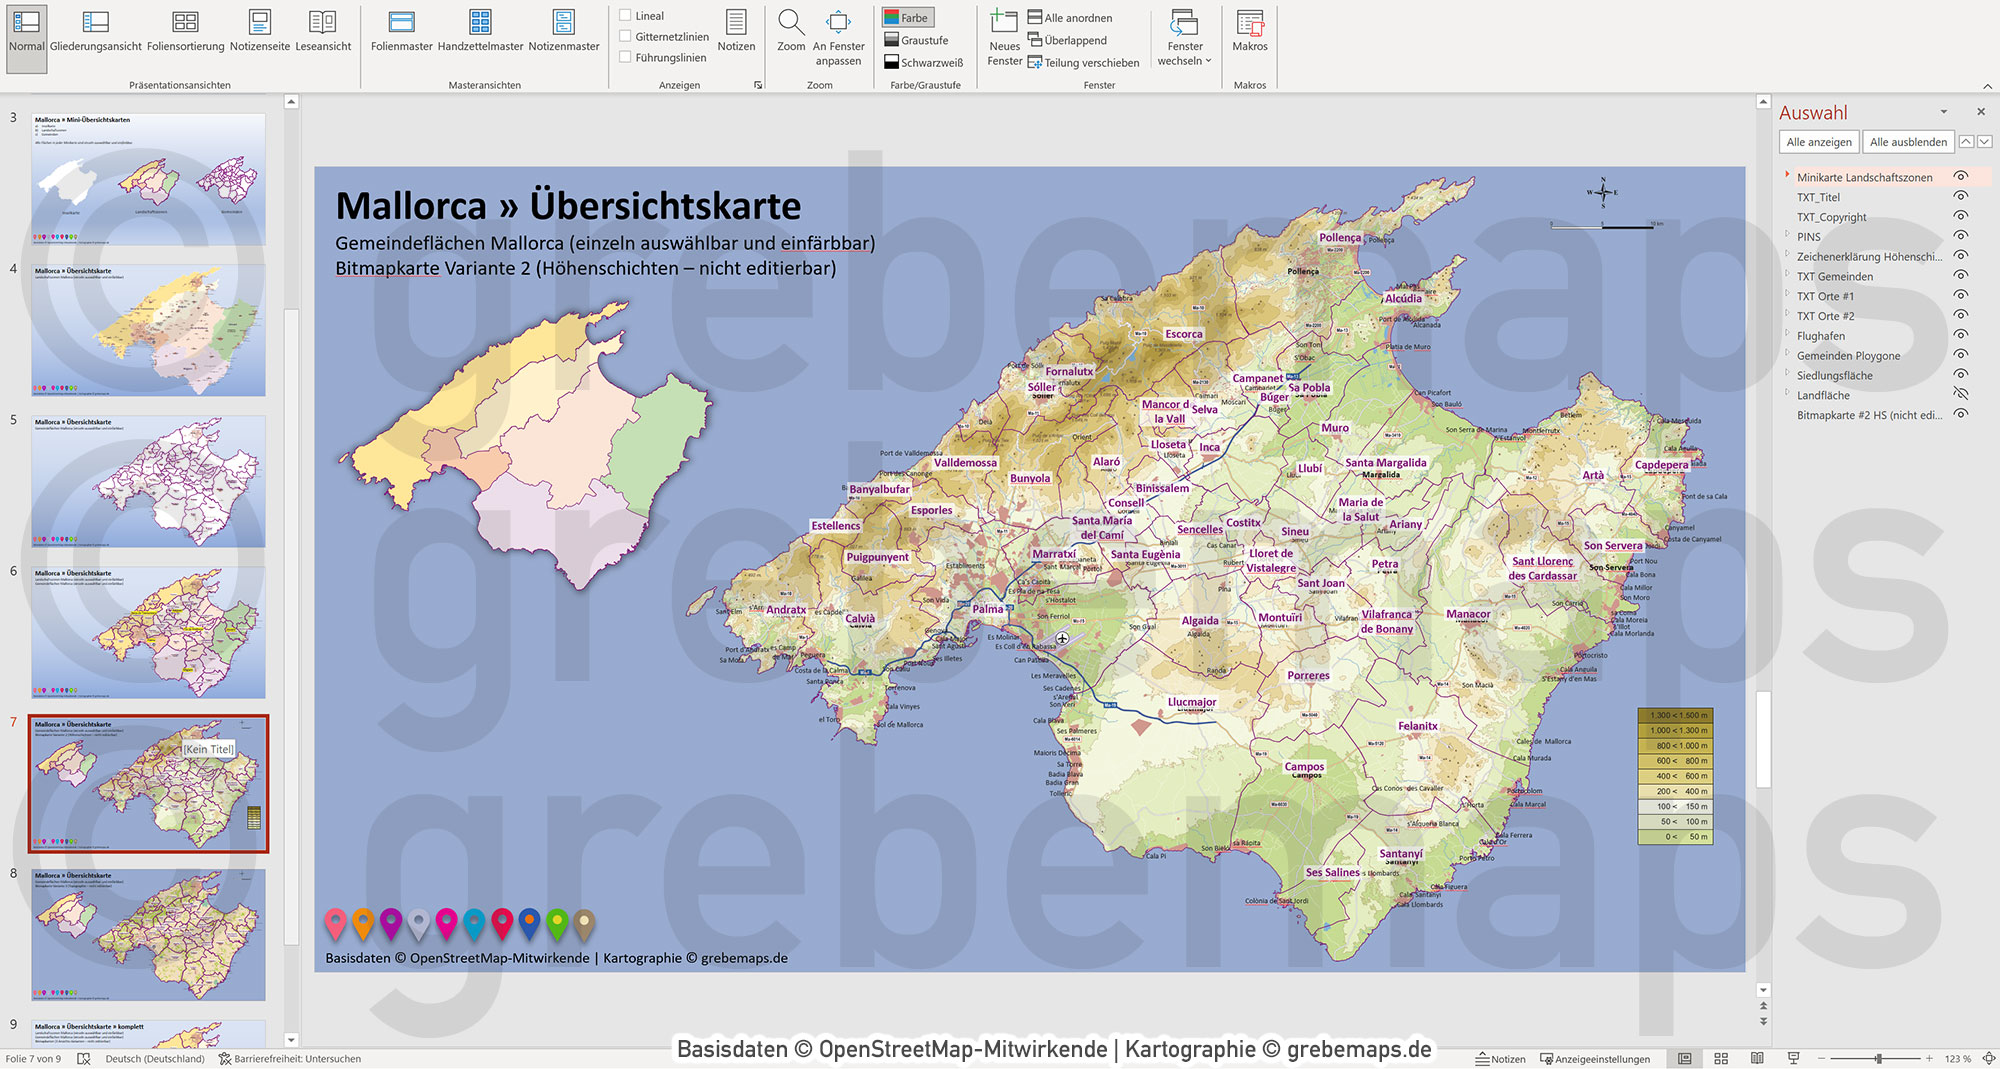The height and width of the screenshot is (1069, 2000).
Task: Click Alle anzeigen button
Action: tap(1819, 142)
